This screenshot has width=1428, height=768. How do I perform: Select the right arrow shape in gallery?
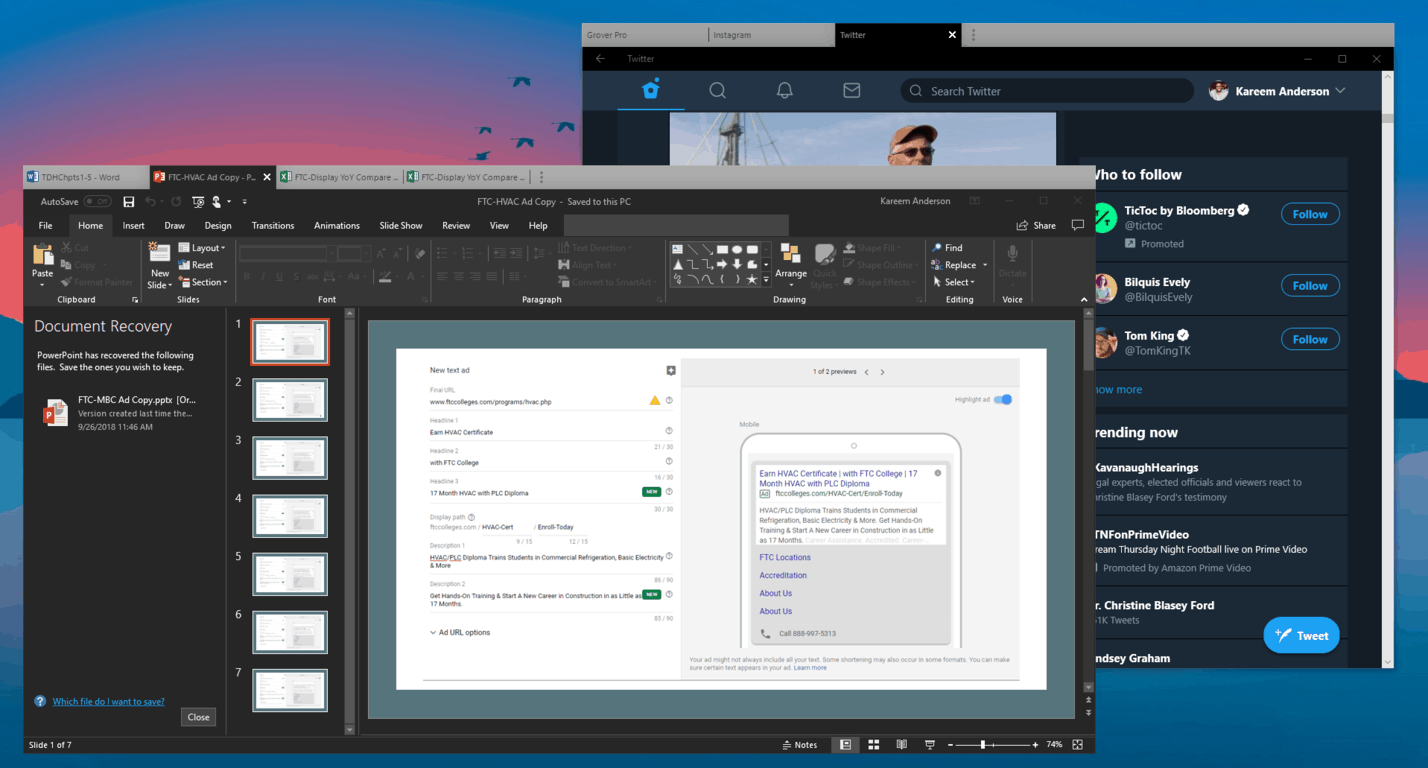pyautogui.click(x=722, y=264)
